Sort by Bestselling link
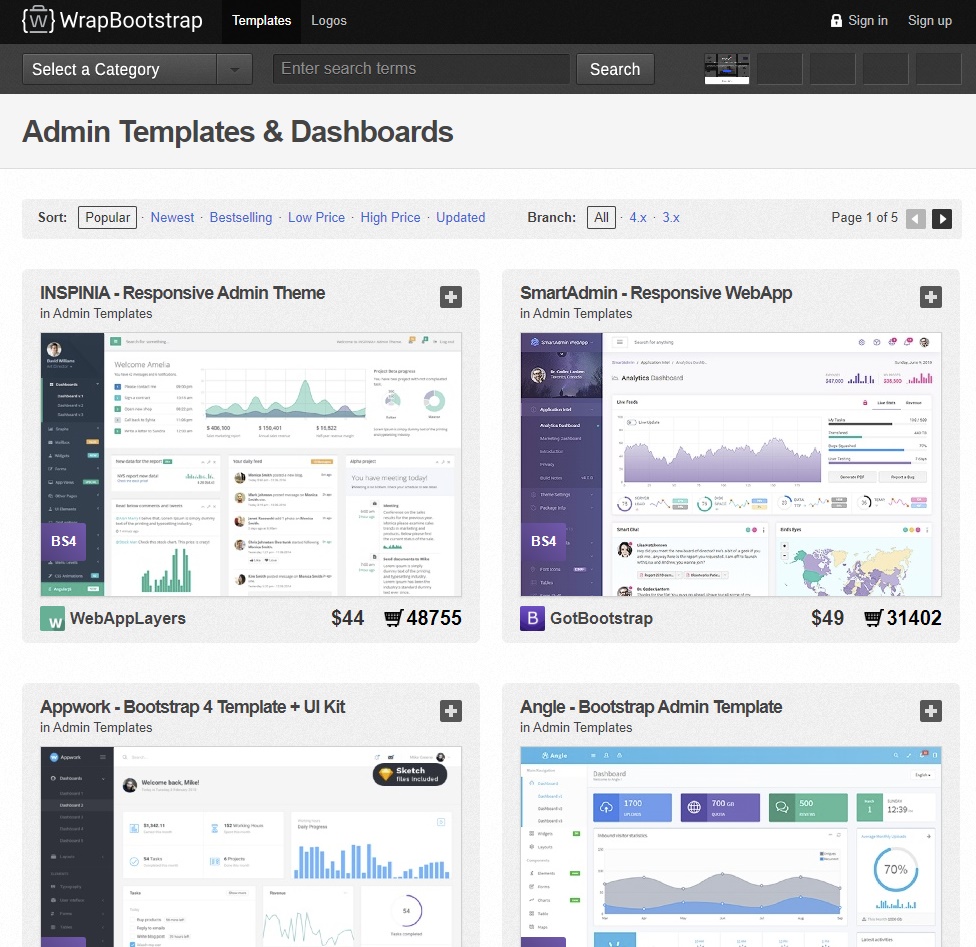 tap(241, 217)
